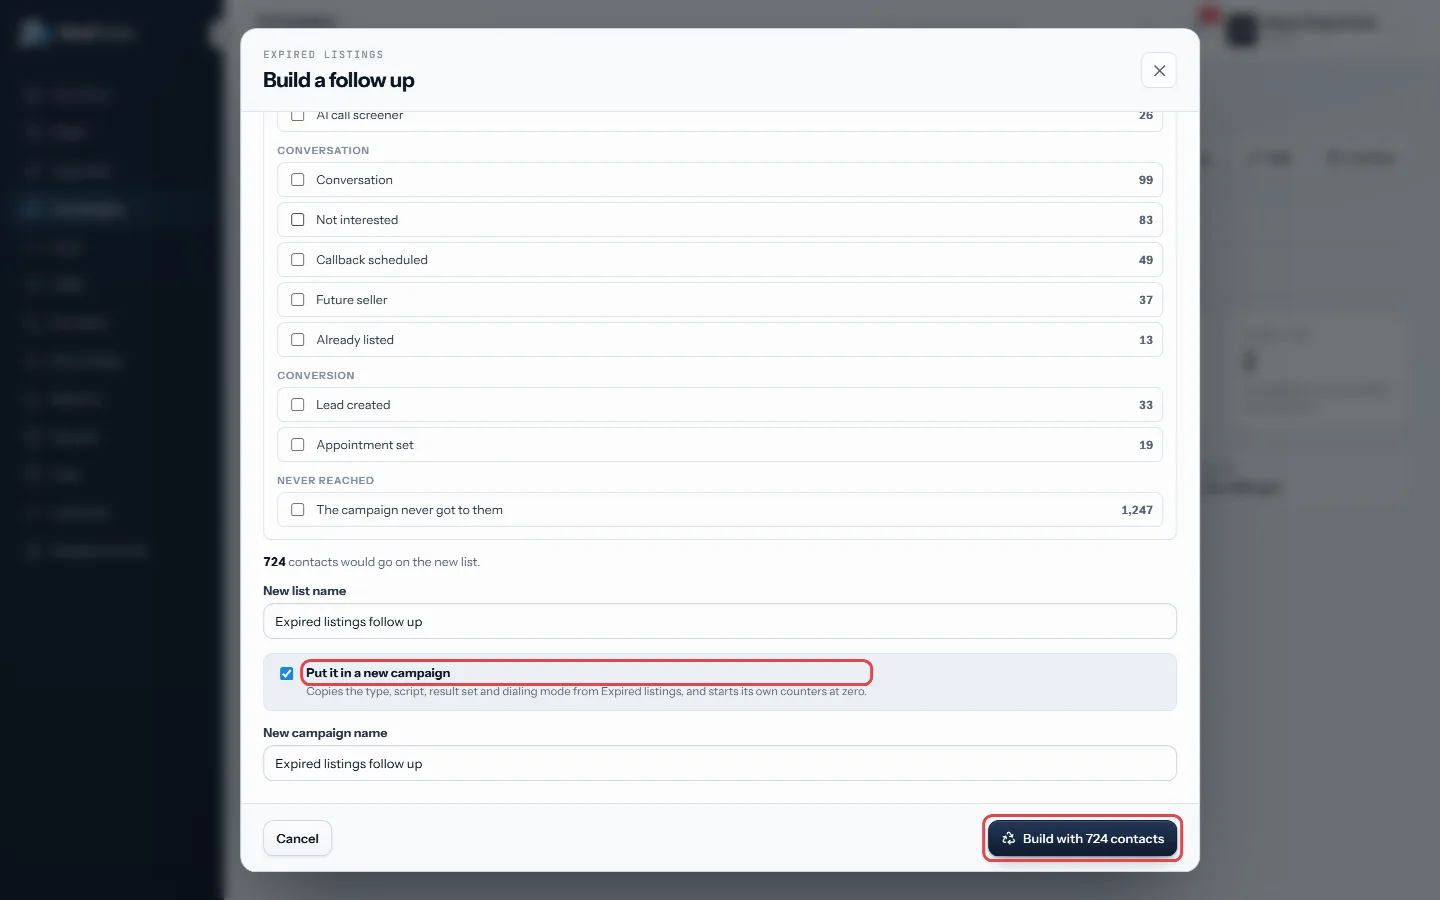1440x900 pixels.
Task: Check the AI call screener checkbox
Action: [298, 115]
